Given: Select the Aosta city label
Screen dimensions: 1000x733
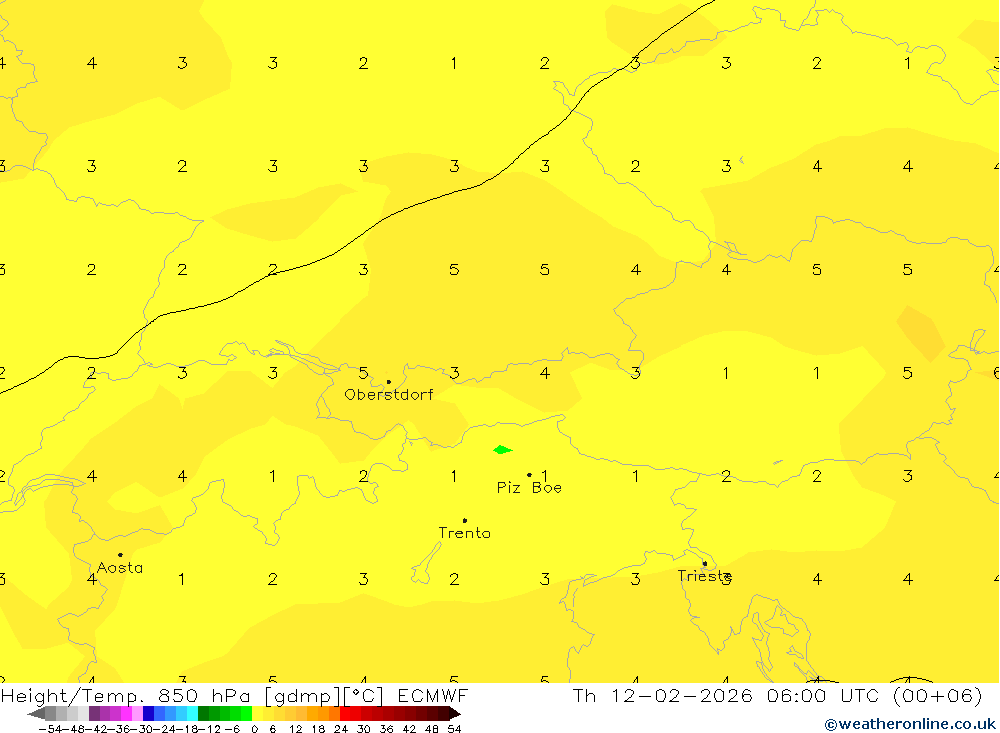Looking at the screenshot, I should tap(120, 568).
